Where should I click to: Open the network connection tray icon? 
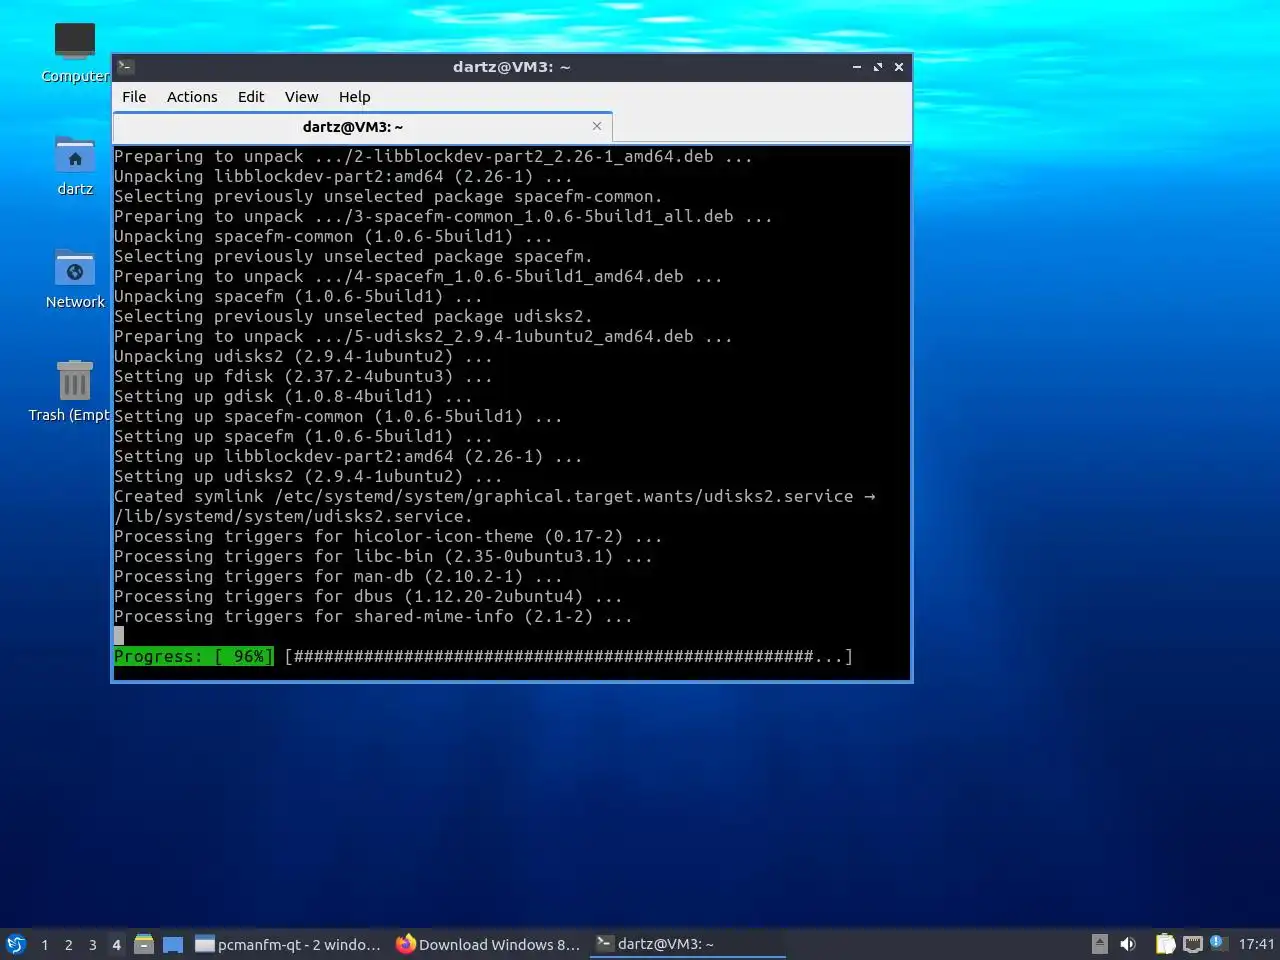click(1192, 944)
